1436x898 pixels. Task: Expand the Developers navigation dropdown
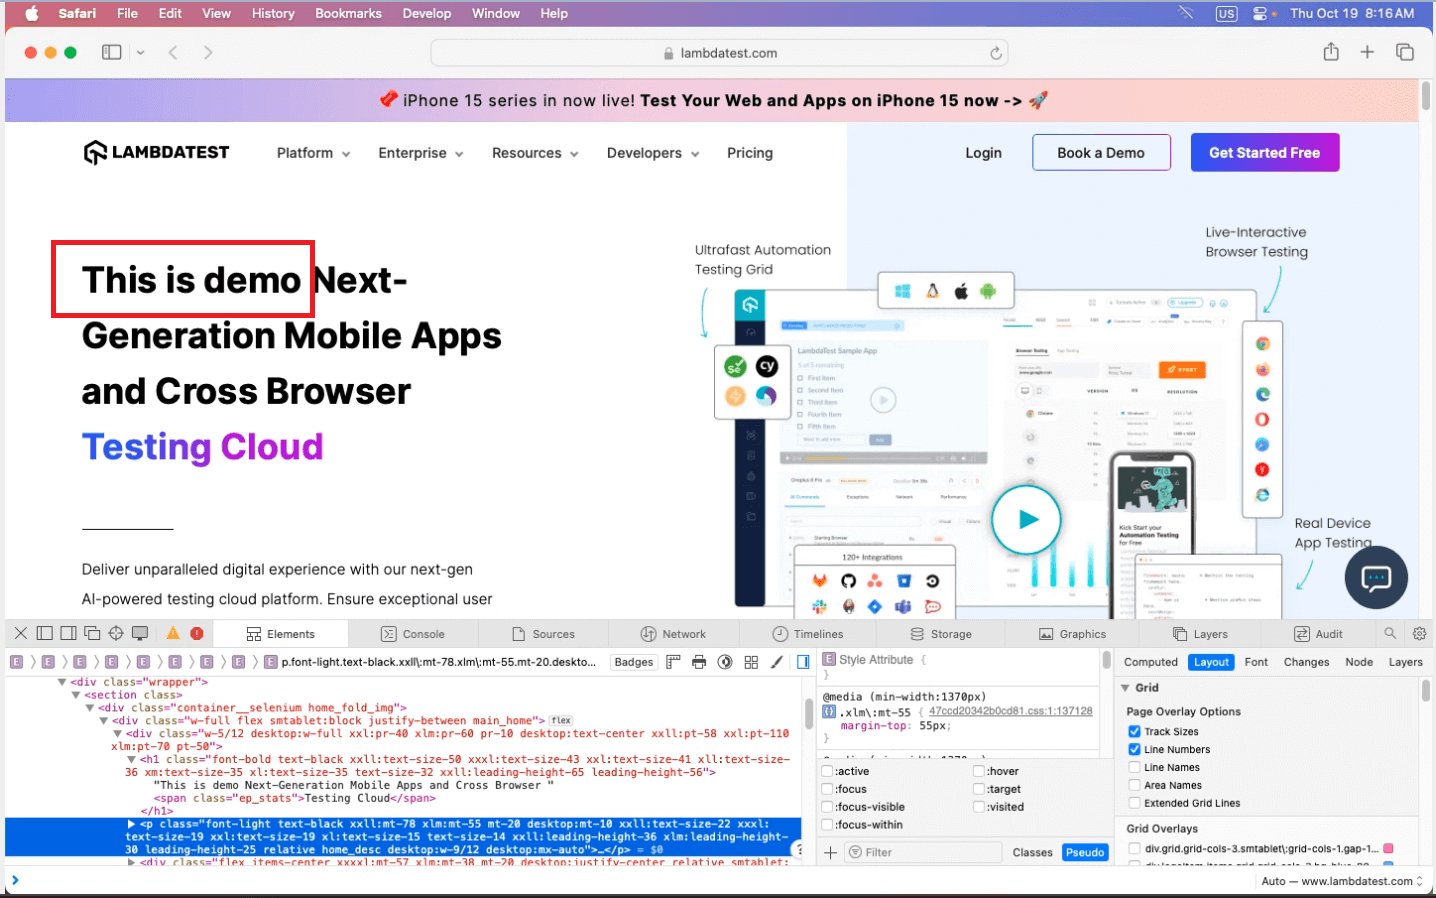653,153
